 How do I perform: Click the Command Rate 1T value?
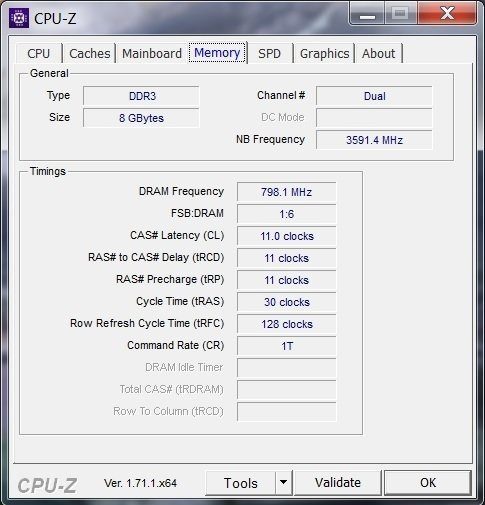click(286, 346)
